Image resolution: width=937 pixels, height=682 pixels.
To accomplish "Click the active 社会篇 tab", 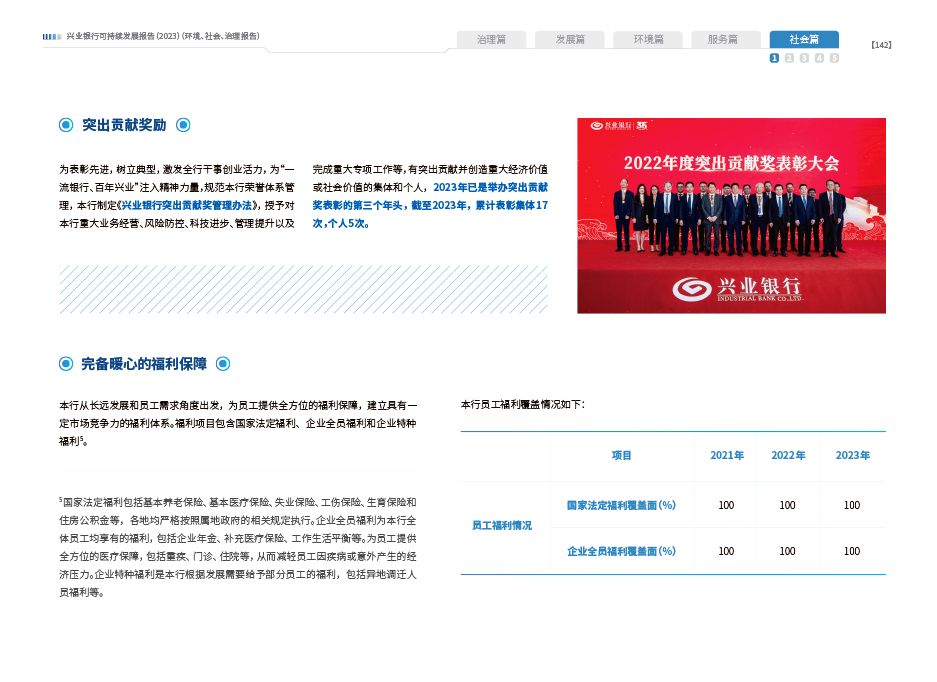I will (x=804, y=40).
